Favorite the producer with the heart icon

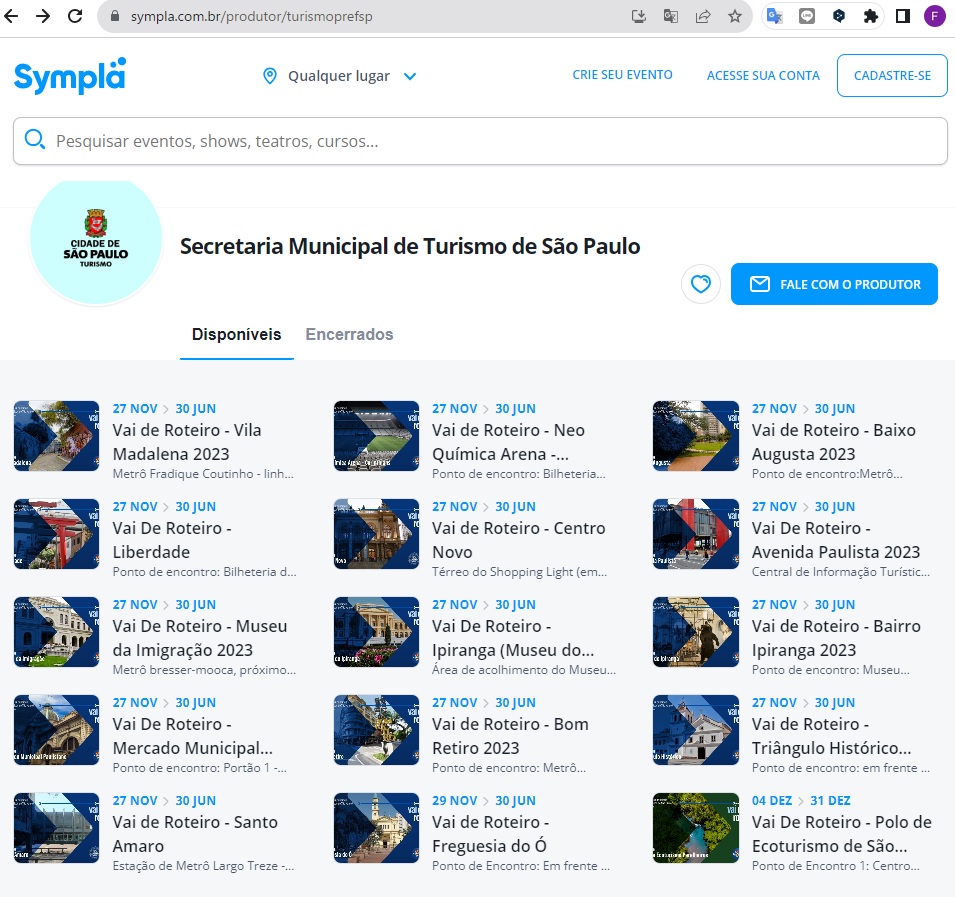pos(700,284)
